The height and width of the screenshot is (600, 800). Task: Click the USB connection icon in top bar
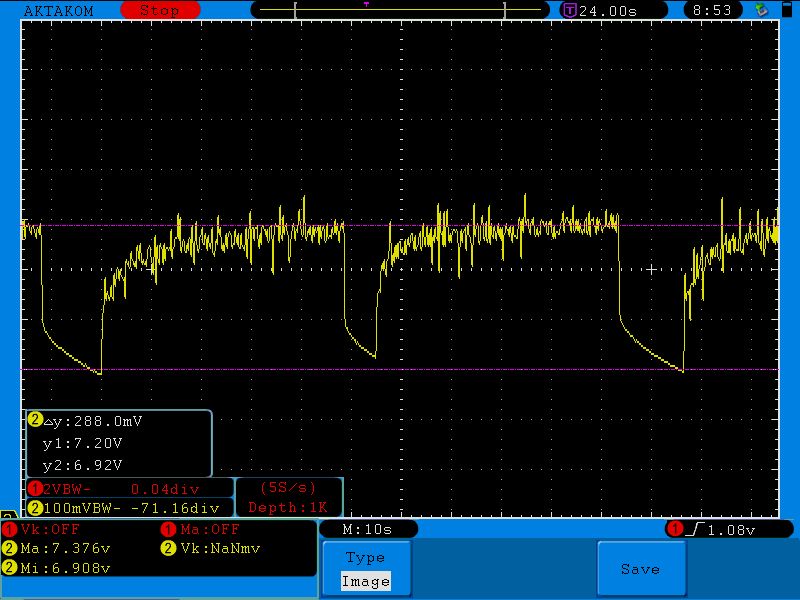[762, 10]
